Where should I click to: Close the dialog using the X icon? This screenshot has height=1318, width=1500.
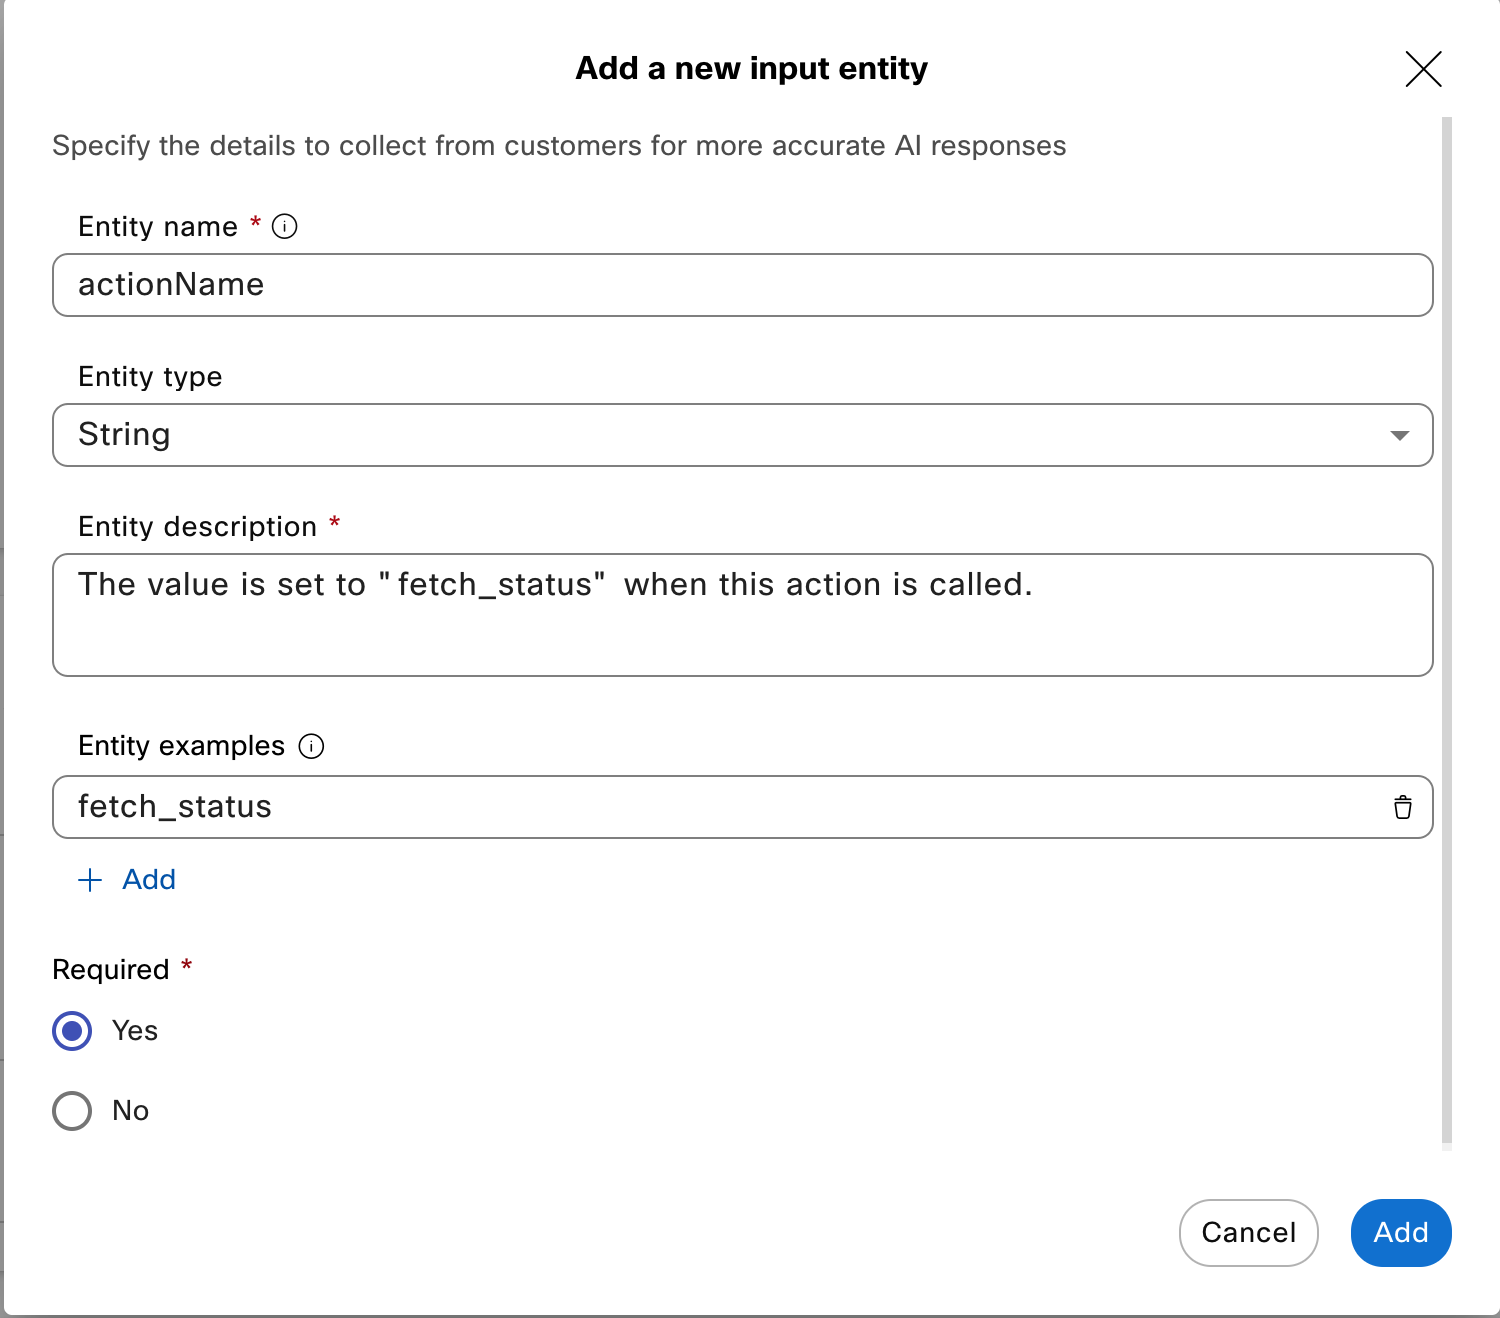[x=1422, y=69]
